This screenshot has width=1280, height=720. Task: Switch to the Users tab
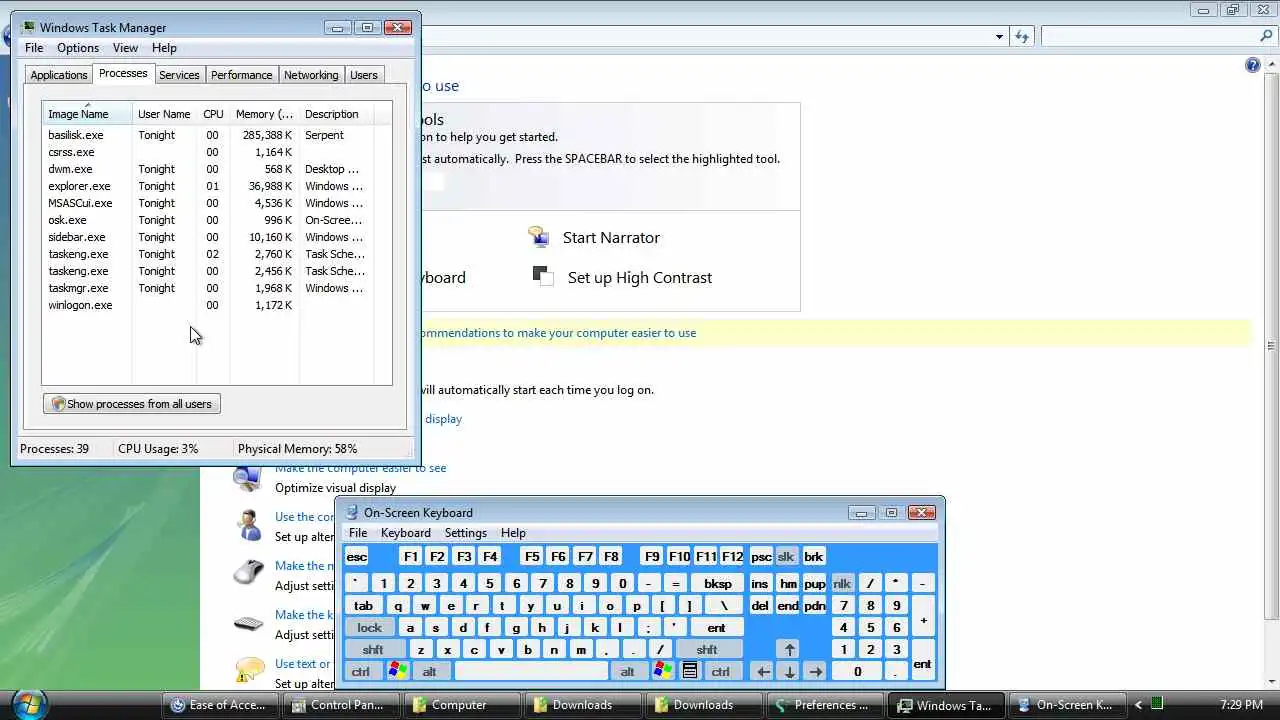[364, 75]
